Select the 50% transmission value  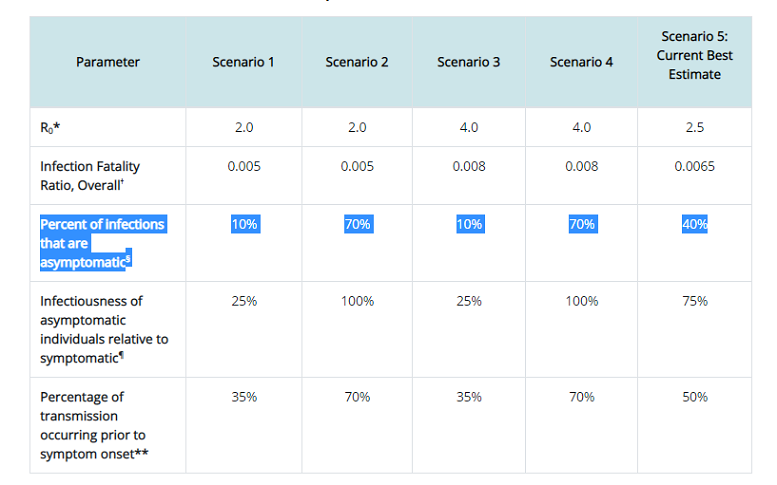(695, 397)
